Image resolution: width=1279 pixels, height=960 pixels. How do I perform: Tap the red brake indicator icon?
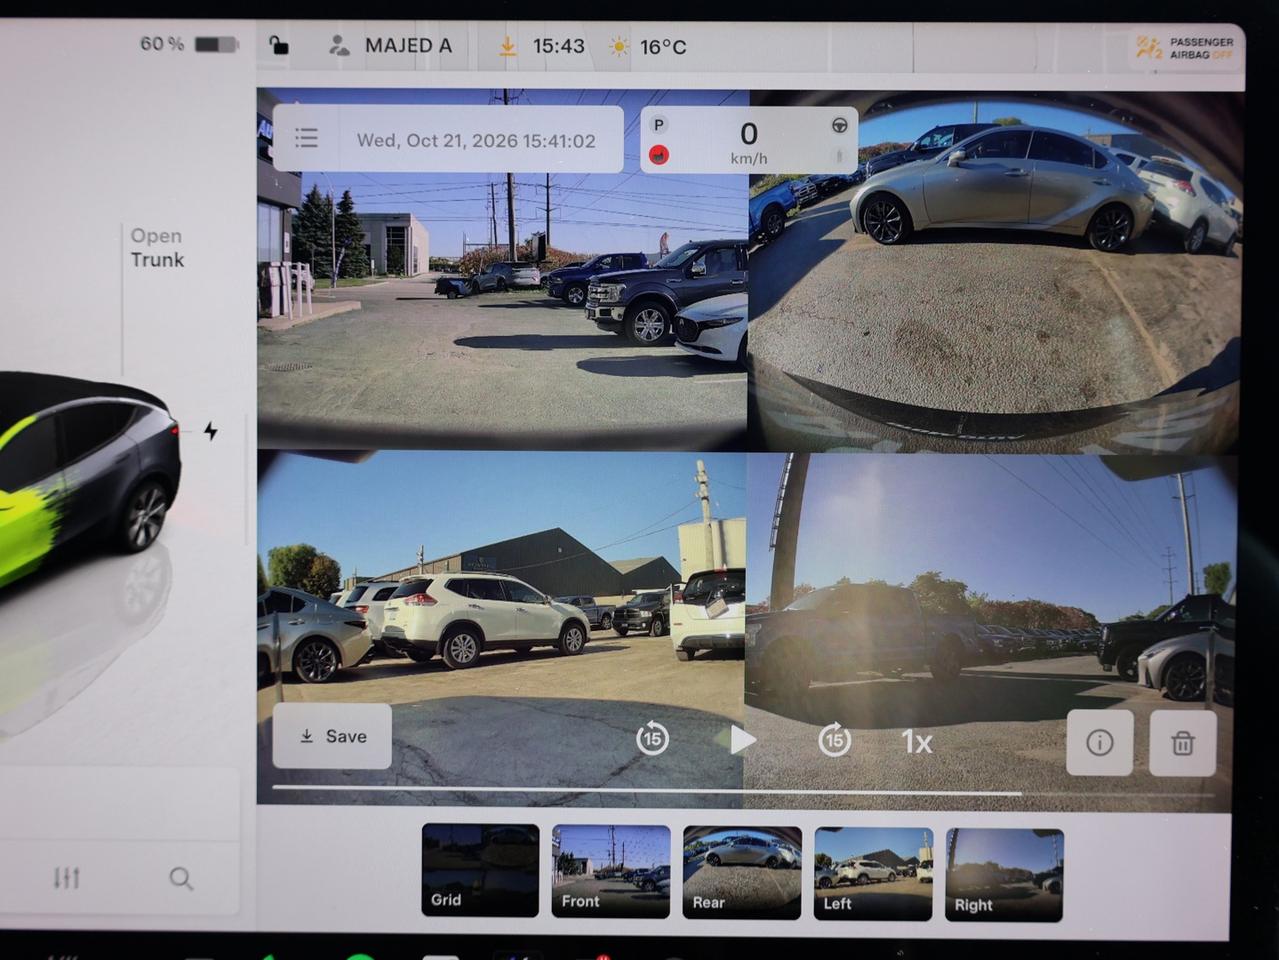(x=659, y=155)
